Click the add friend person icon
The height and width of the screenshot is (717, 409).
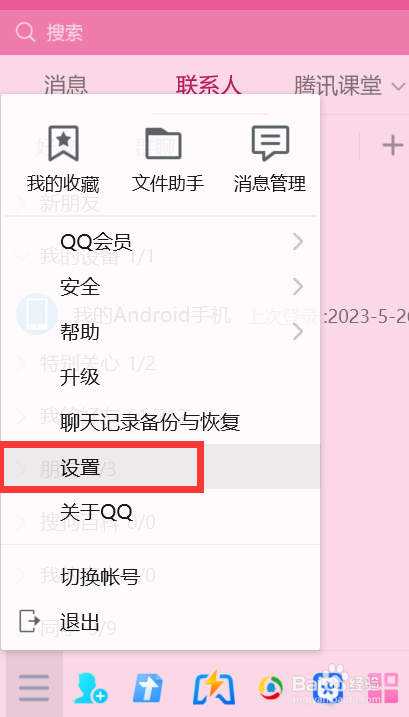coord(91,687)
